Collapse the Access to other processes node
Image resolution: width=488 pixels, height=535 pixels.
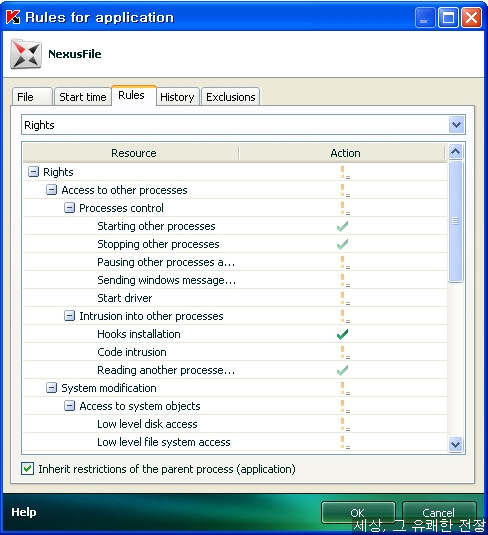(51, 190)
